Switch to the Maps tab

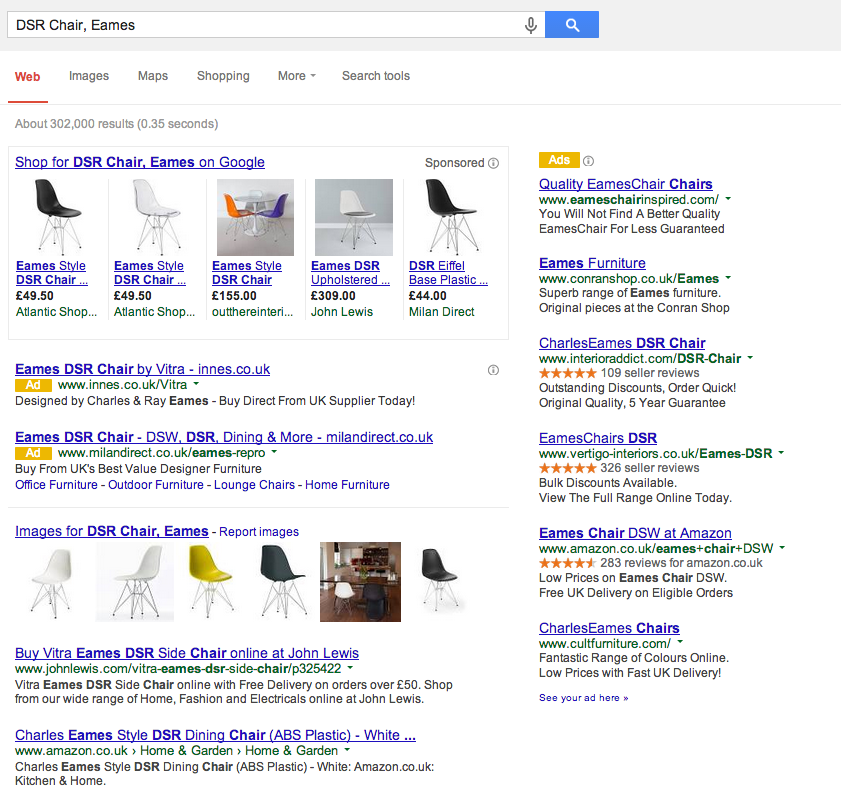153,76
